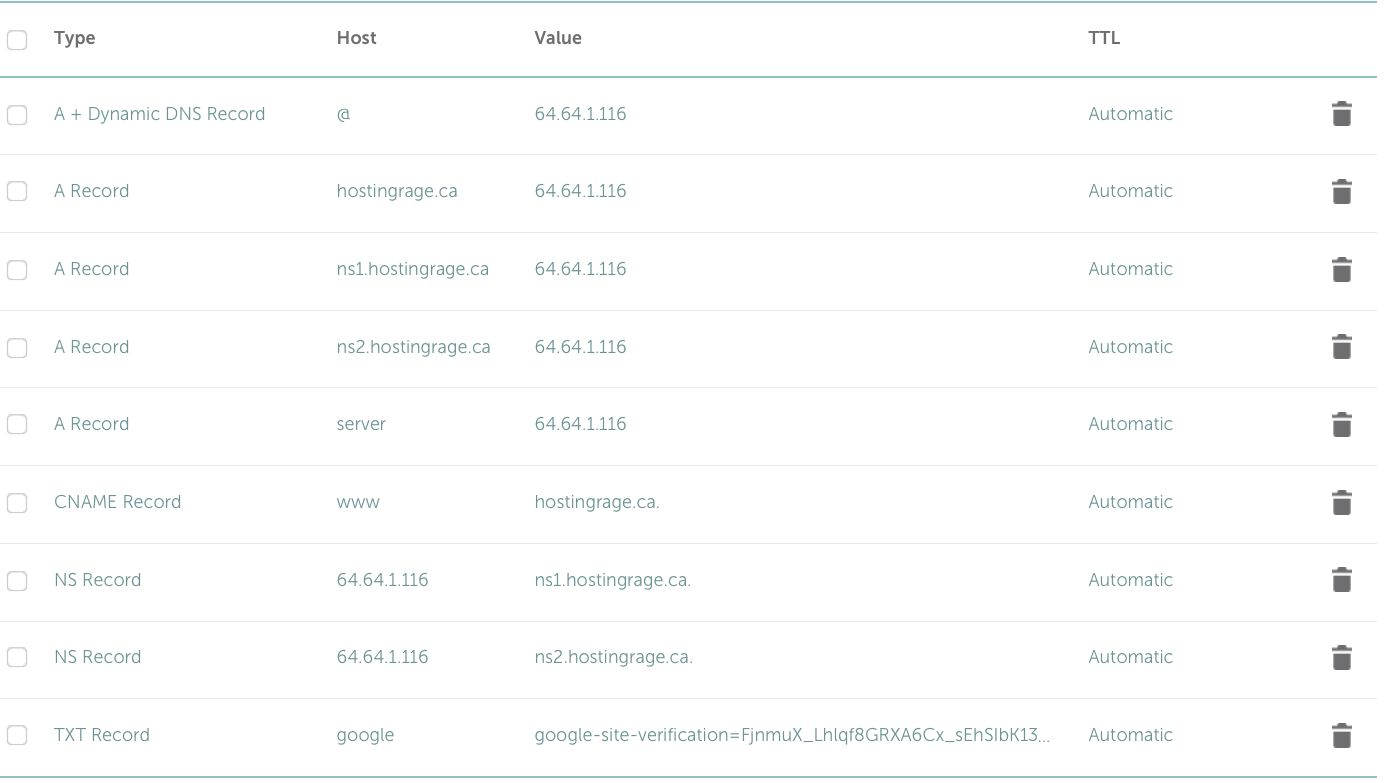Click trash icon for hostingrage.ca A Record

point(1342,191)
